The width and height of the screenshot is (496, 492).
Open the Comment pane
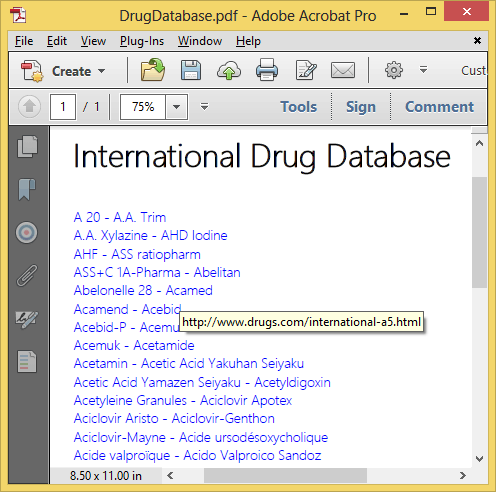pos(439,107)
